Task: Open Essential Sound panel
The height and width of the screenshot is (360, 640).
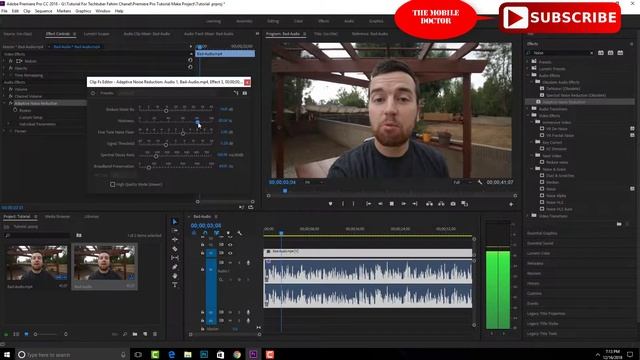Action: 540,243
